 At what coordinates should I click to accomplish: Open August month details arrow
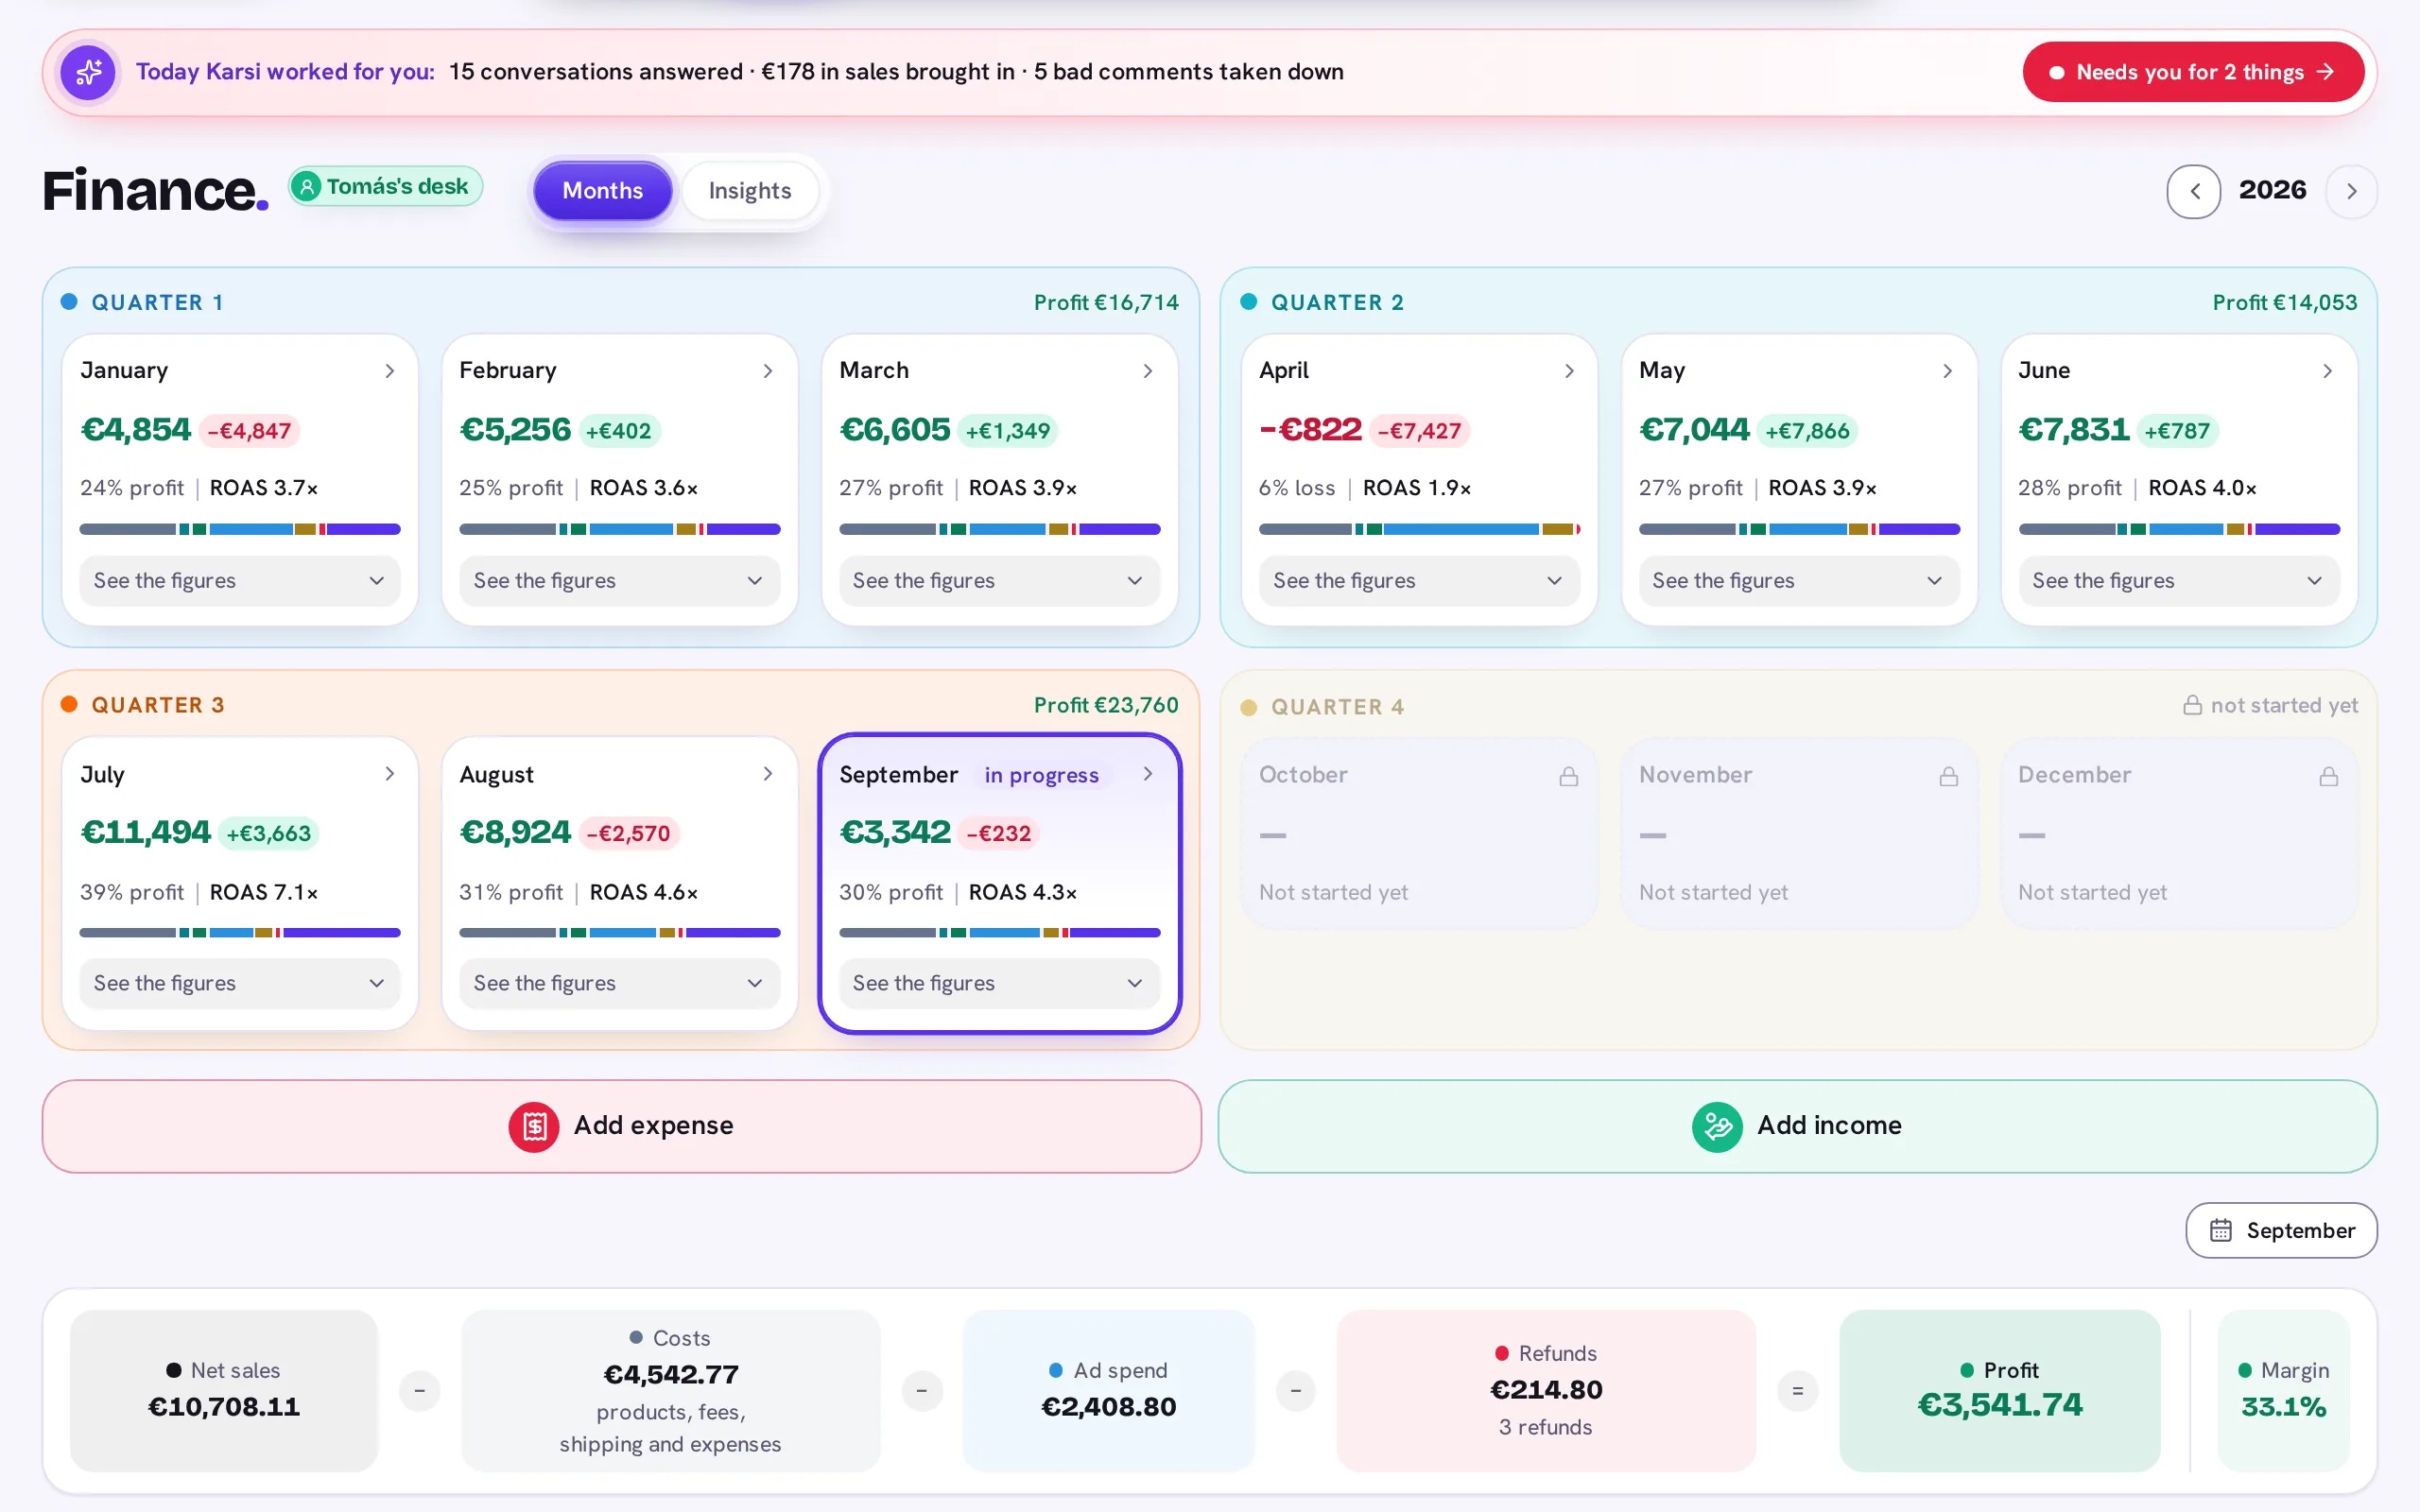768,774
